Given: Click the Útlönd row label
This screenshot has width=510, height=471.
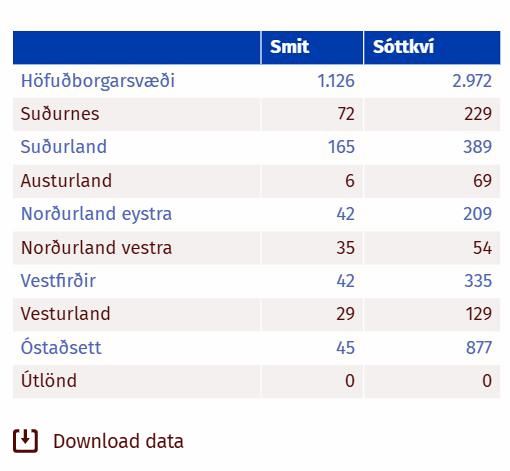Looking at the screenshot, I should 49,381.
